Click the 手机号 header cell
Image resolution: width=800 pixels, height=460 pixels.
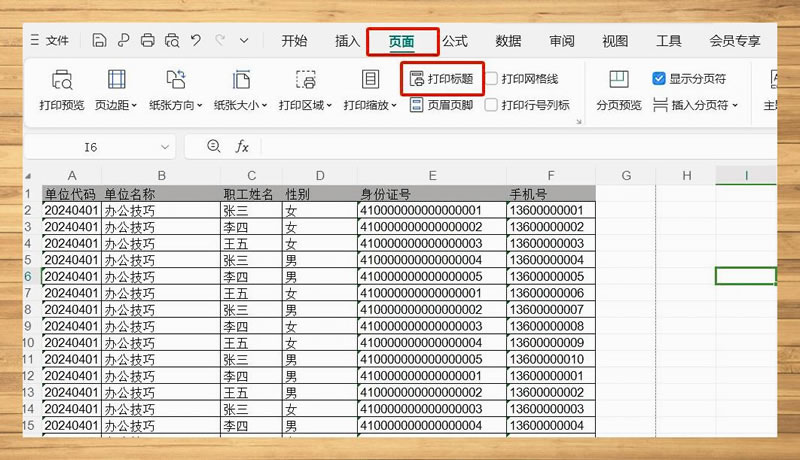coord(551,194)
